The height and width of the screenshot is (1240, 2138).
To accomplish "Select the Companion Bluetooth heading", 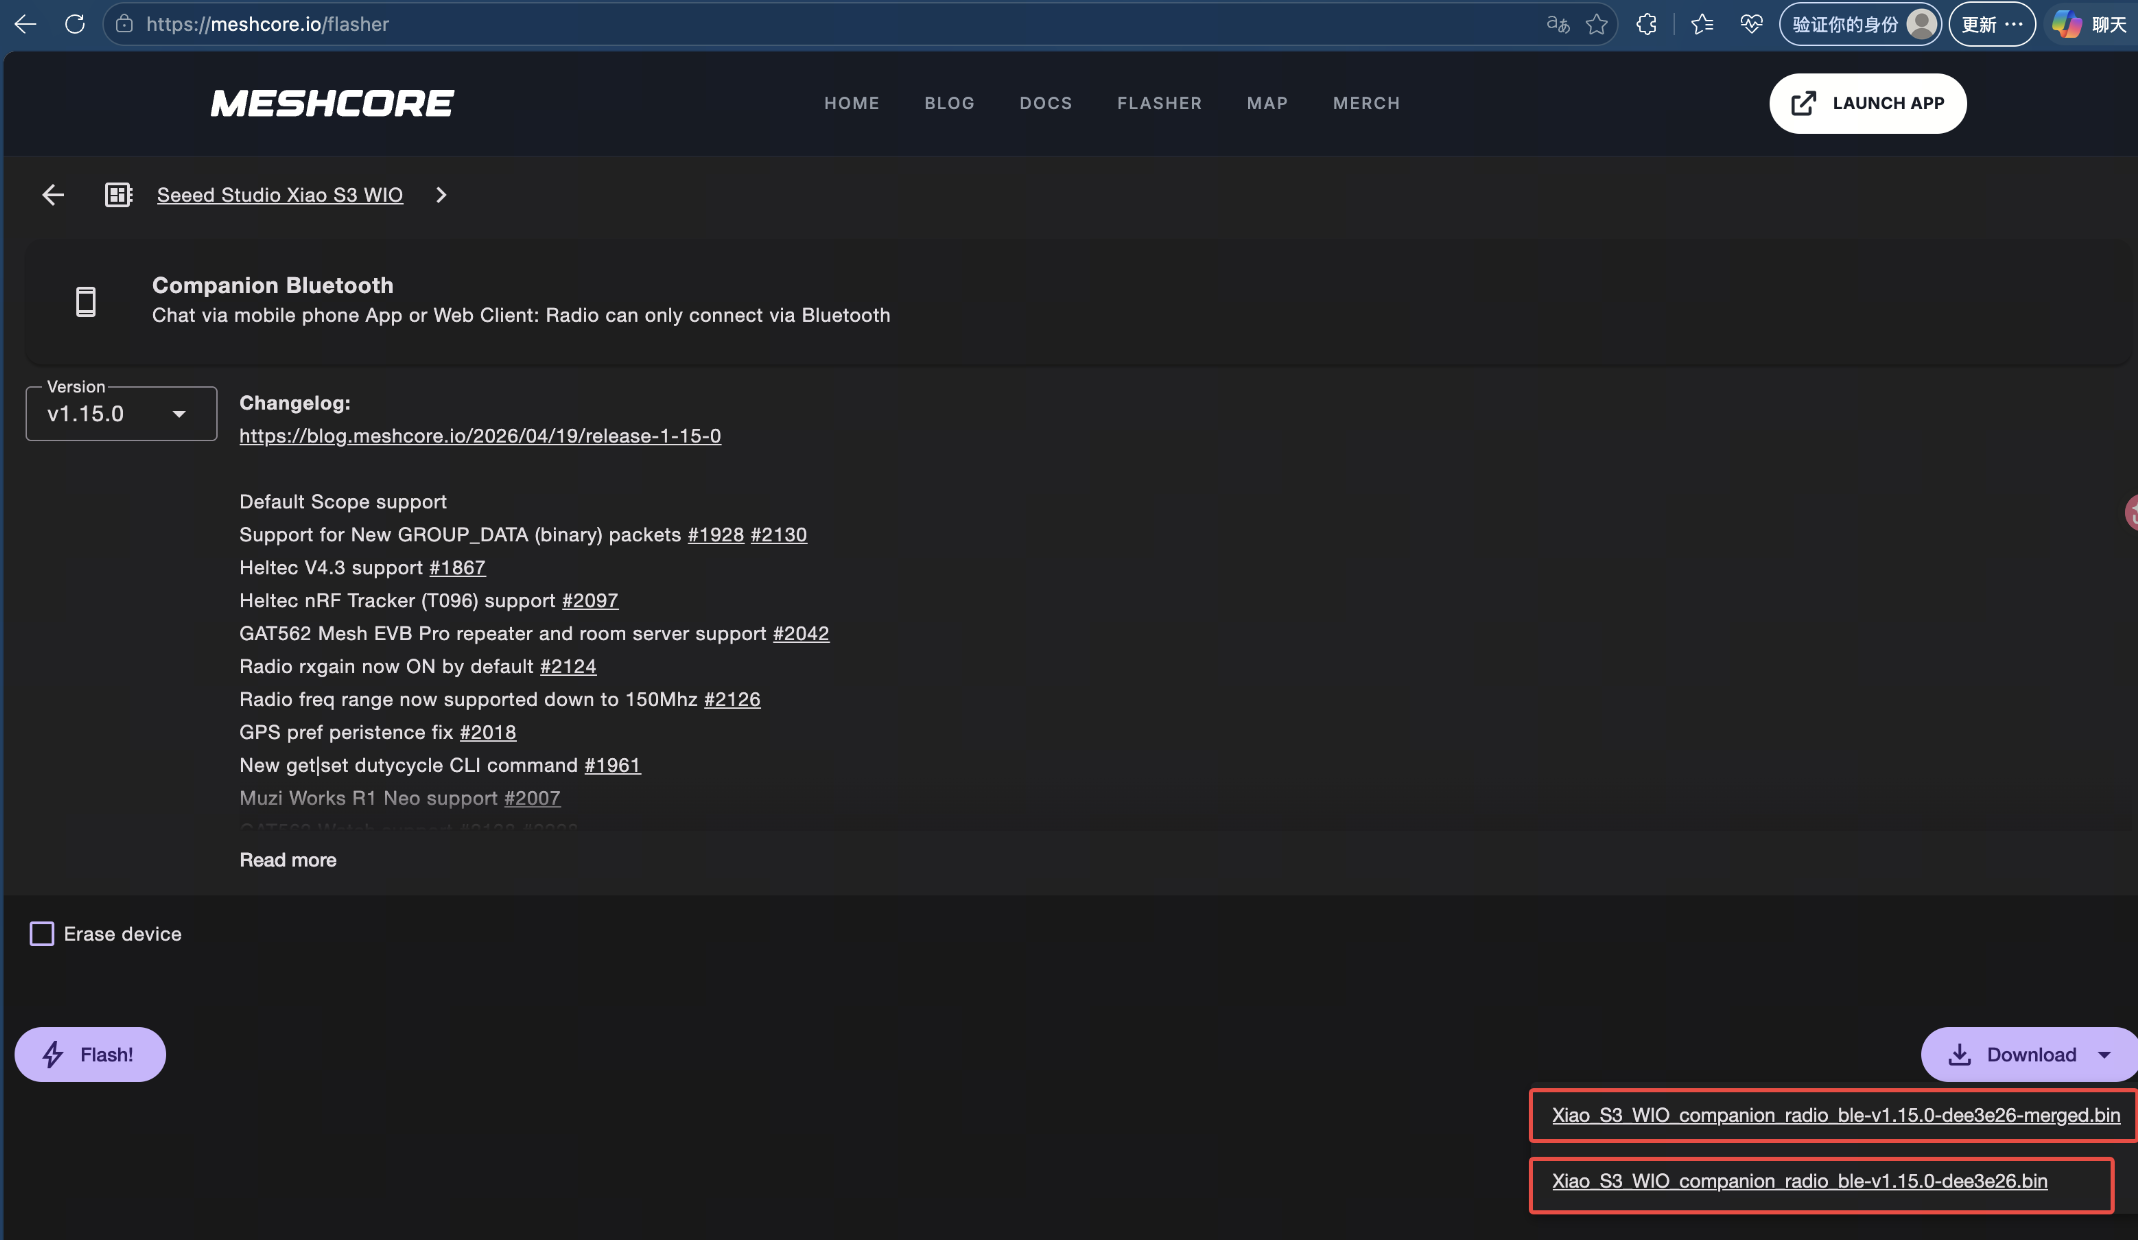I will click(273, 285).
